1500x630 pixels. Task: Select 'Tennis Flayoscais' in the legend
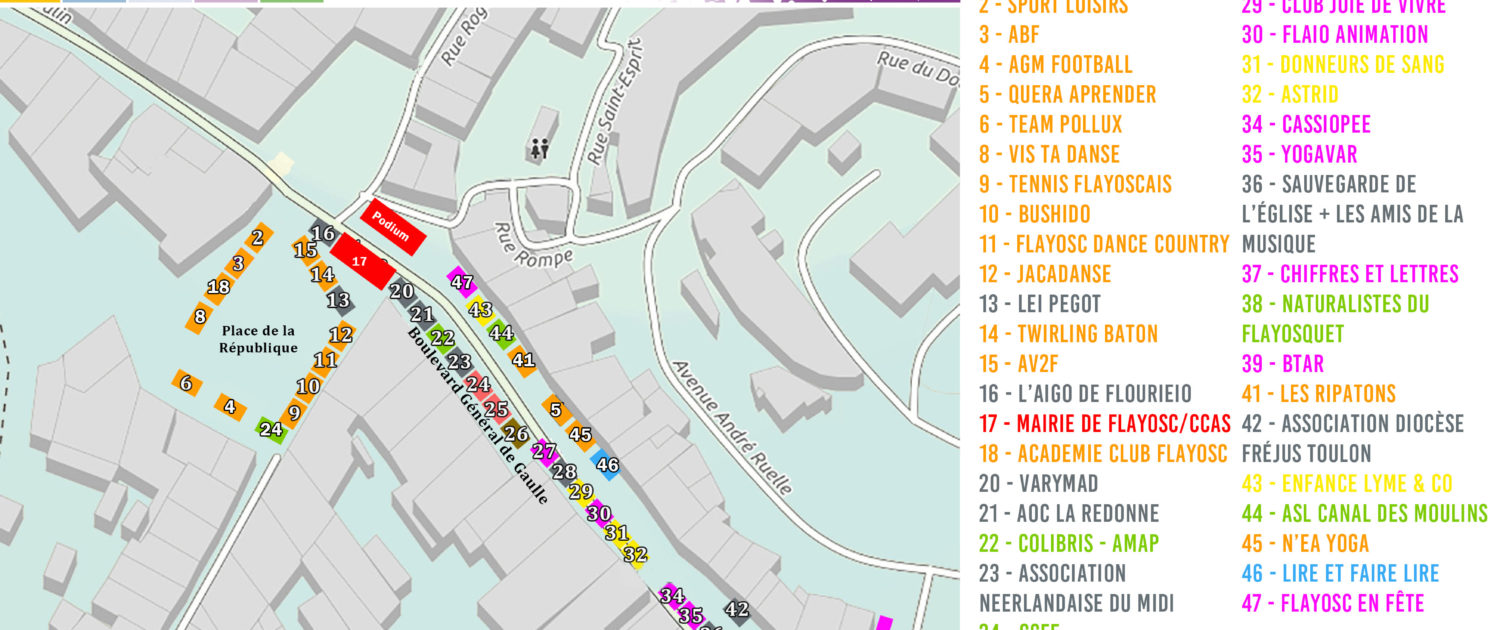(x=1075, y=184)
